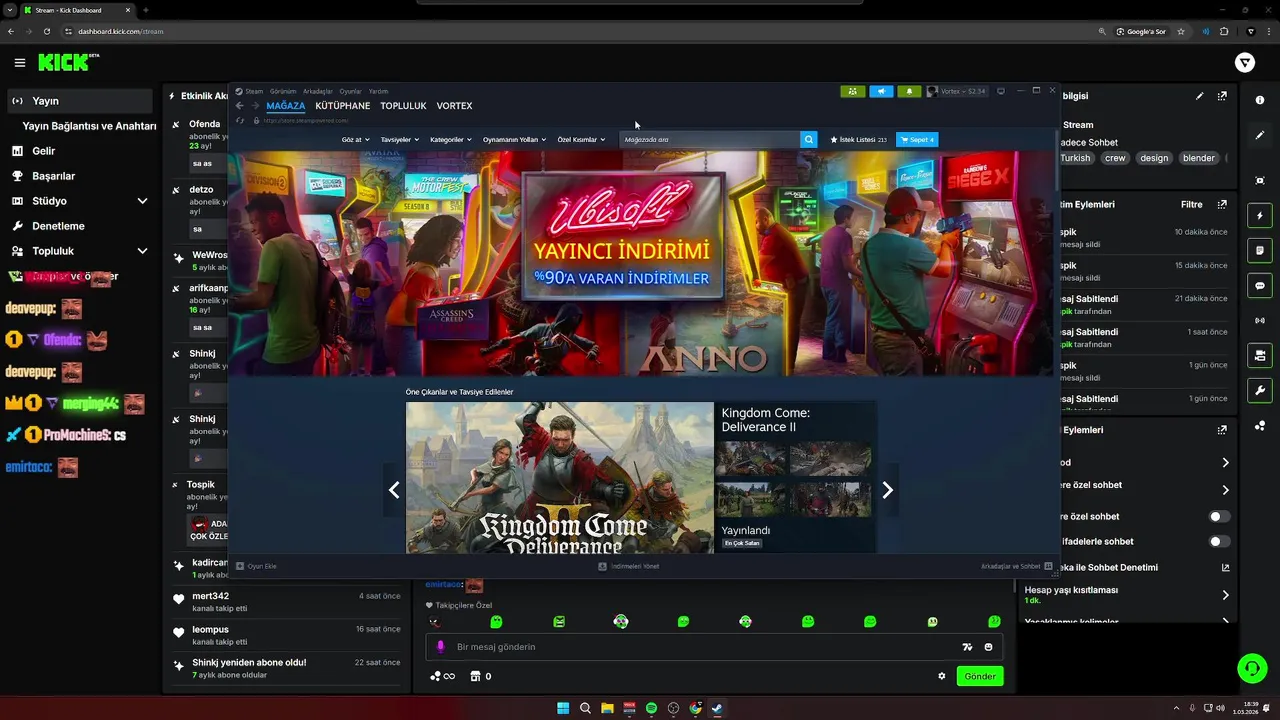Open the Oynamanın Yolları dropdown

click(514, 140)
